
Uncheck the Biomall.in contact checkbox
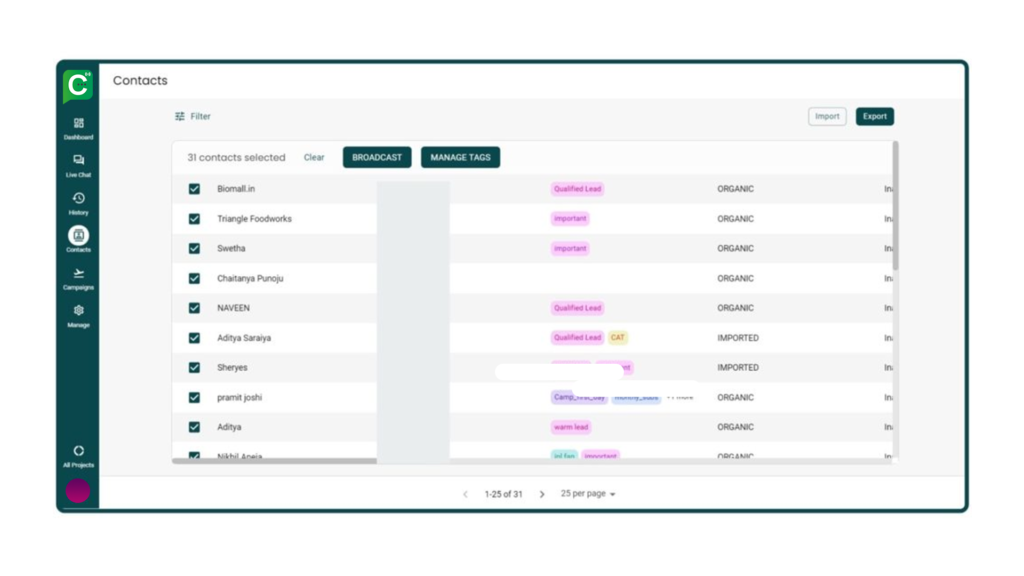click(x=194, y=189)
